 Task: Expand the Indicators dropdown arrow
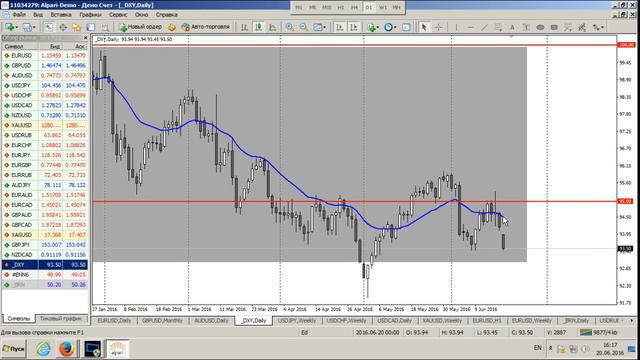click(378, 27)
